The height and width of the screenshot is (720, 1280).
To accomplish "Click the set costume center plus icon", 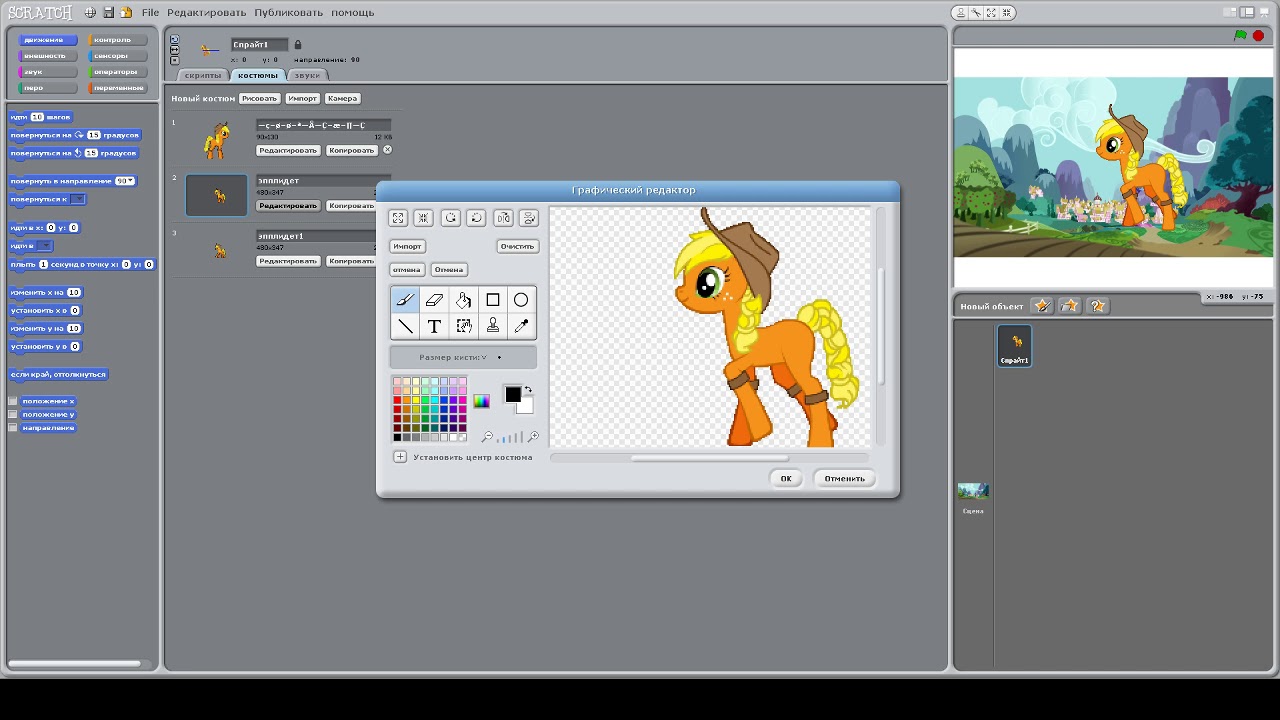I will (x=400, y=457).
